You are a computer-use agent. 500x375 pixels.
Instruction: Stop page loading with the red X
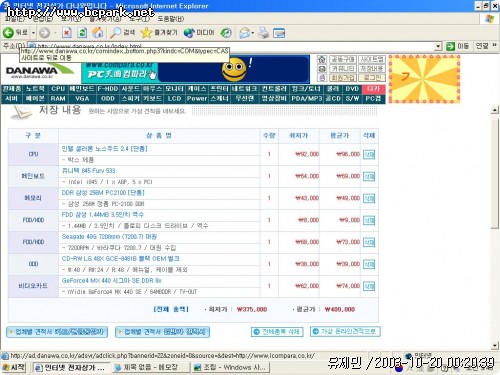tap(67, 33)
